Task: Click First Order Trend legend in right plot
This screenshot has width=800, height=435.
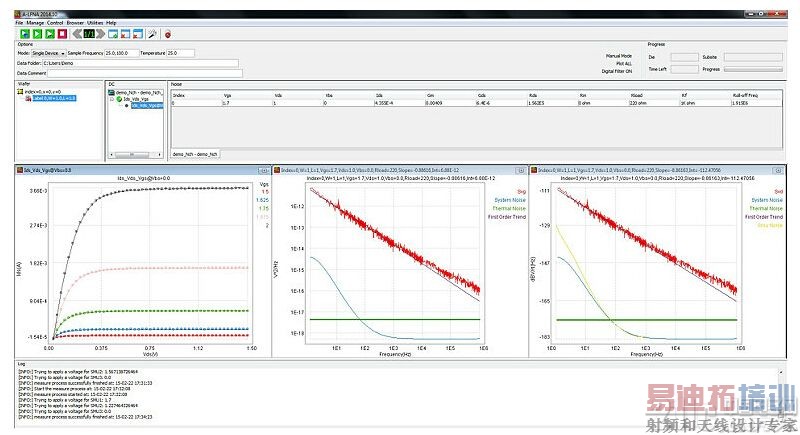Action: 764,217
